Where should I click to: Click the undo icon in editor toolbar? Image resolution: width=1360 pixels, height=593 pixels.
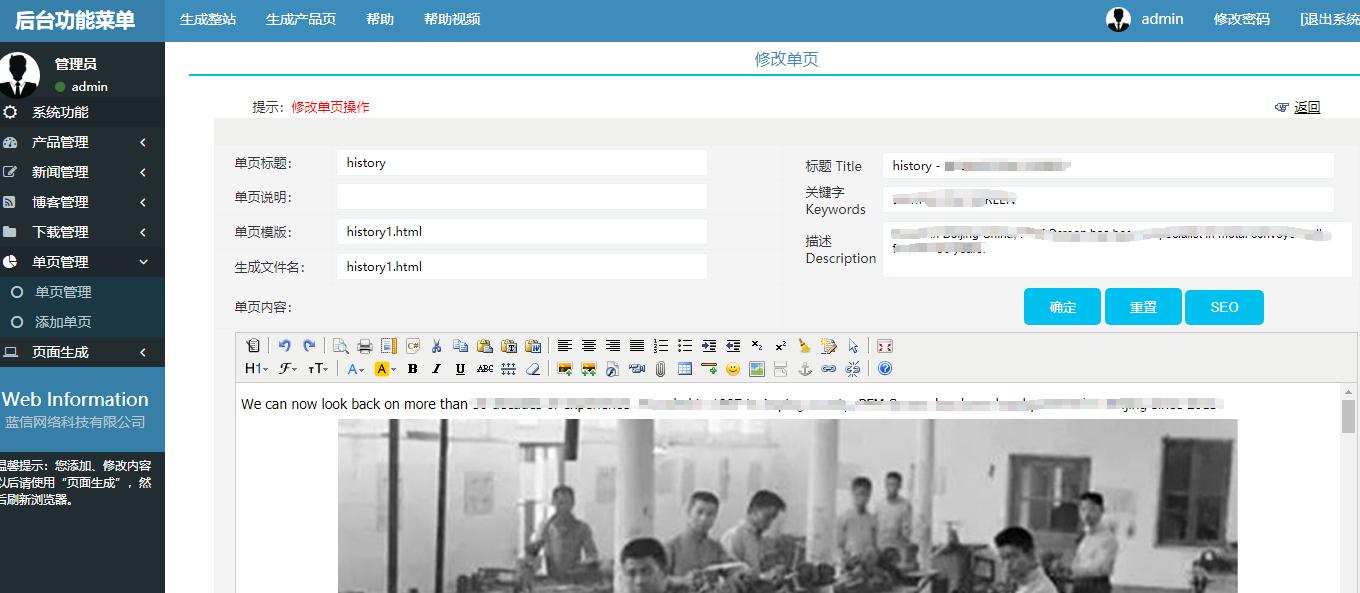click(285, 346)
